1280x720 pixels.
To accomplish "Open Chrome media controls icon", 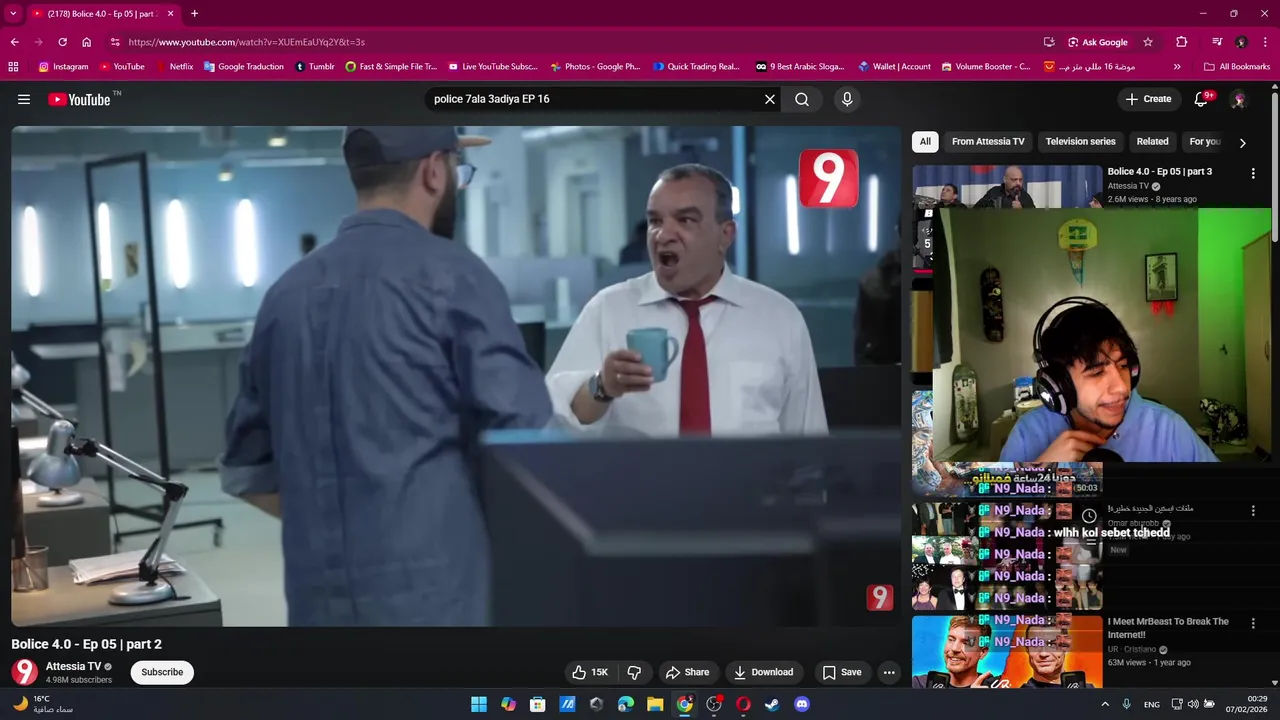I will pyautogui.click(x=1217, y=42).
